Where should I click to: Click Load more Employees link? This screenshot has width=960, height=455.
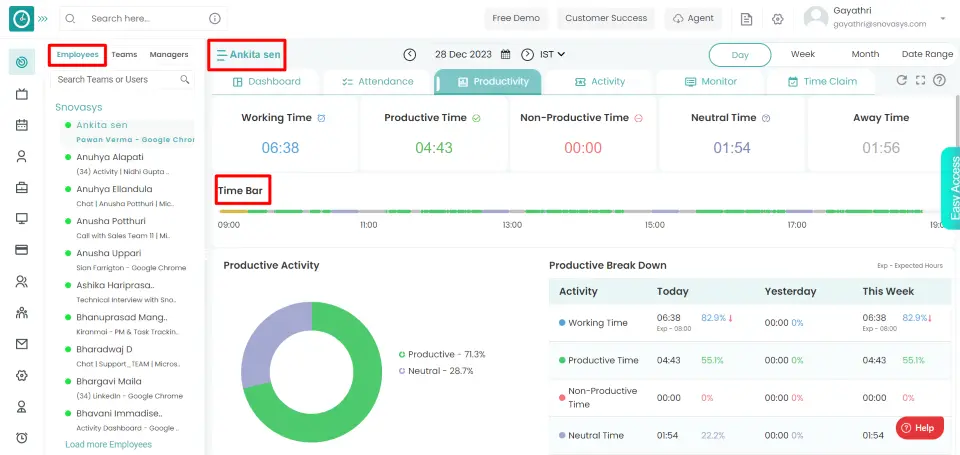click(x=108, y=444)
